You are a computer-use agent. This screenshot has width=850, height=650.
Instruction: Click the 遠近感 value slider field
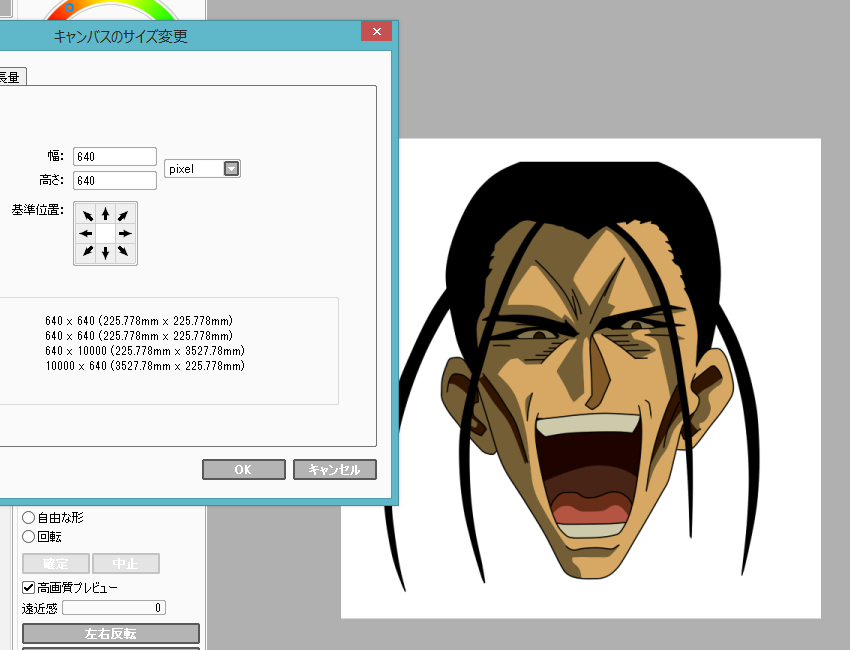114,608
